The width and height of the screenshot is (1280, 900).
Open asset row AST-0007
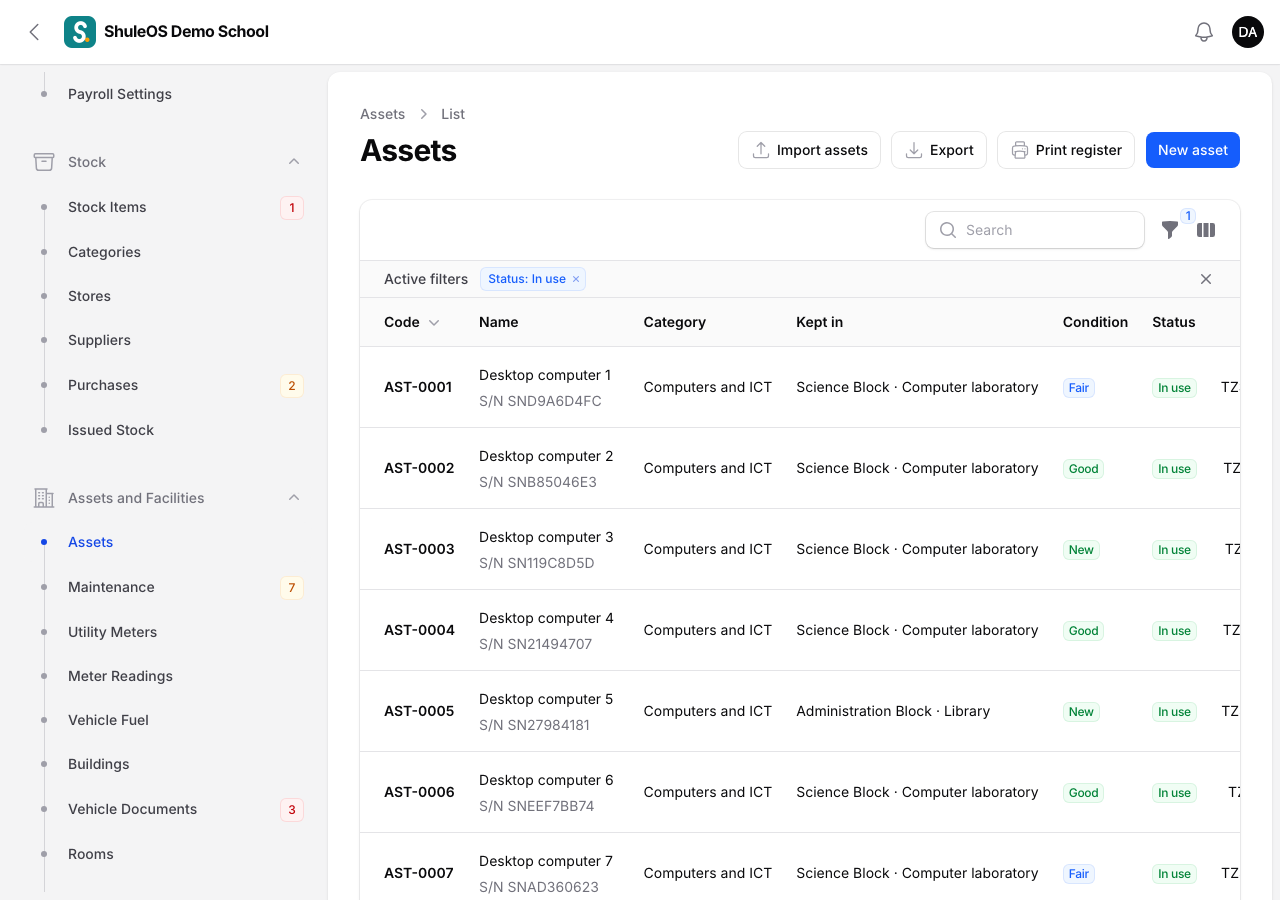(x=800, y=867)
